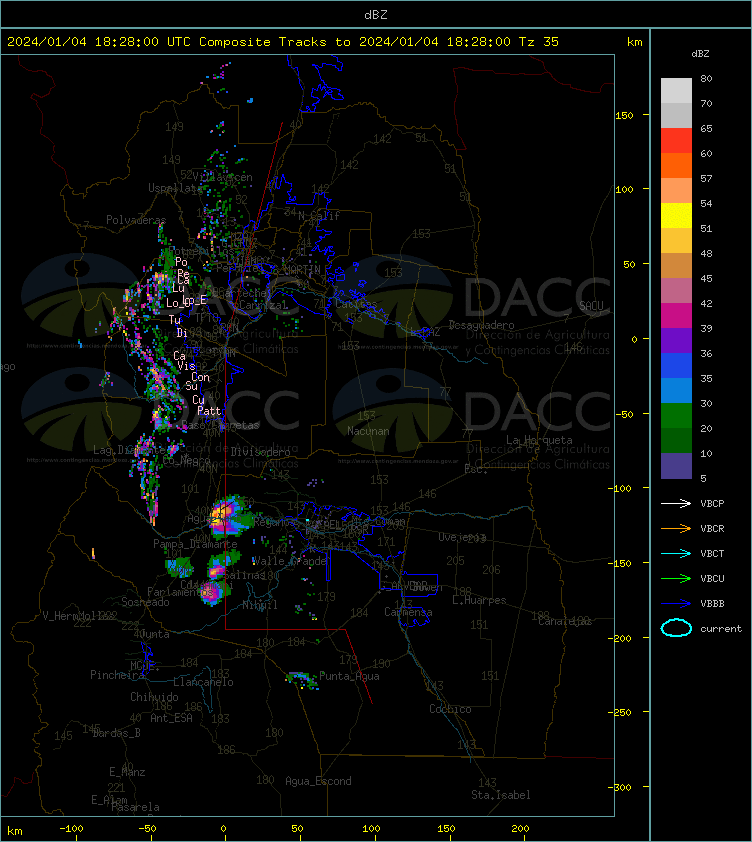The height and width of the screenshot is (842, 752).
Task: Click the VBBB legend label
Action: coord(712,604)
